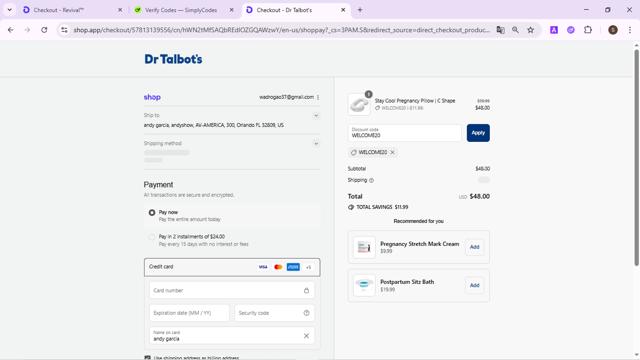Click the TOTAL SAVINGS $11.99 text
This screenshot has height=360, width=640.
[x=382, y=207]
